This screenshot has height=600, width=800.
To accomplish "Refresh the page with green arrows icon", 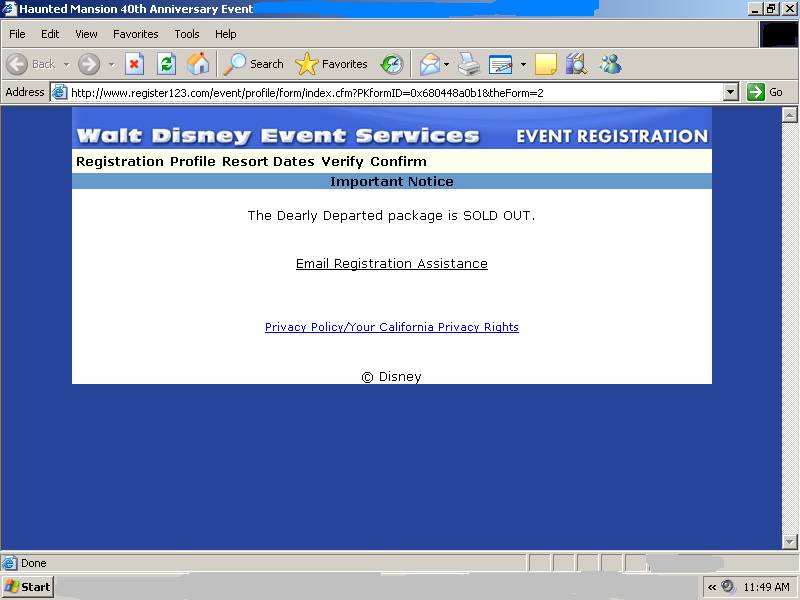I will click(166, 64).
